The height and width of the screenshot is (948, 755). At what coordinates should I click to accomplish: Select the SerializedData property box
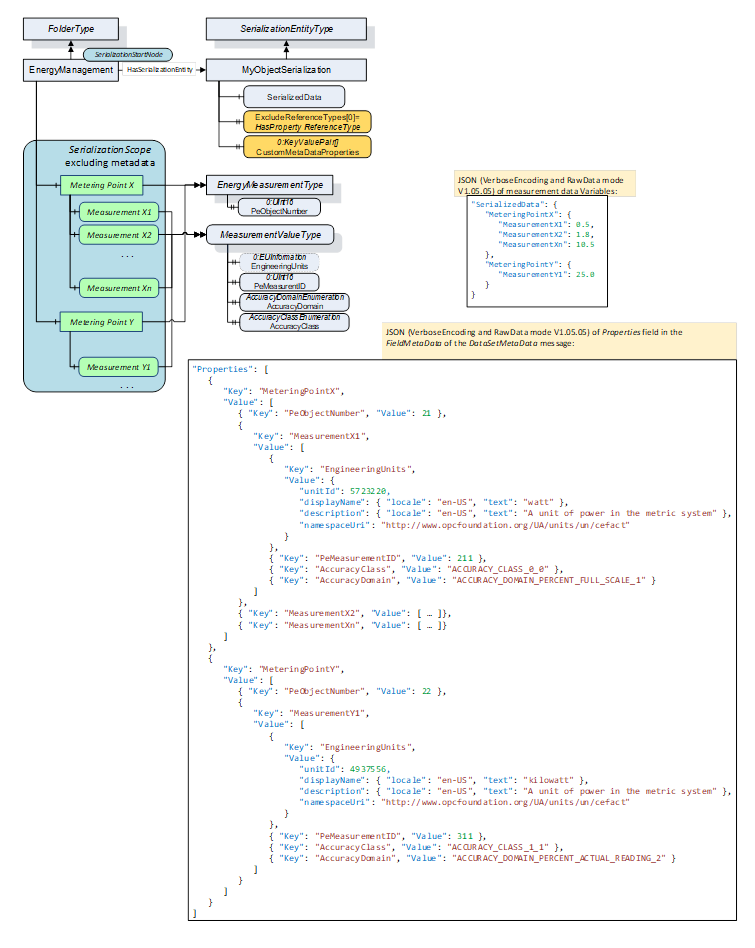tap(294, 97)
